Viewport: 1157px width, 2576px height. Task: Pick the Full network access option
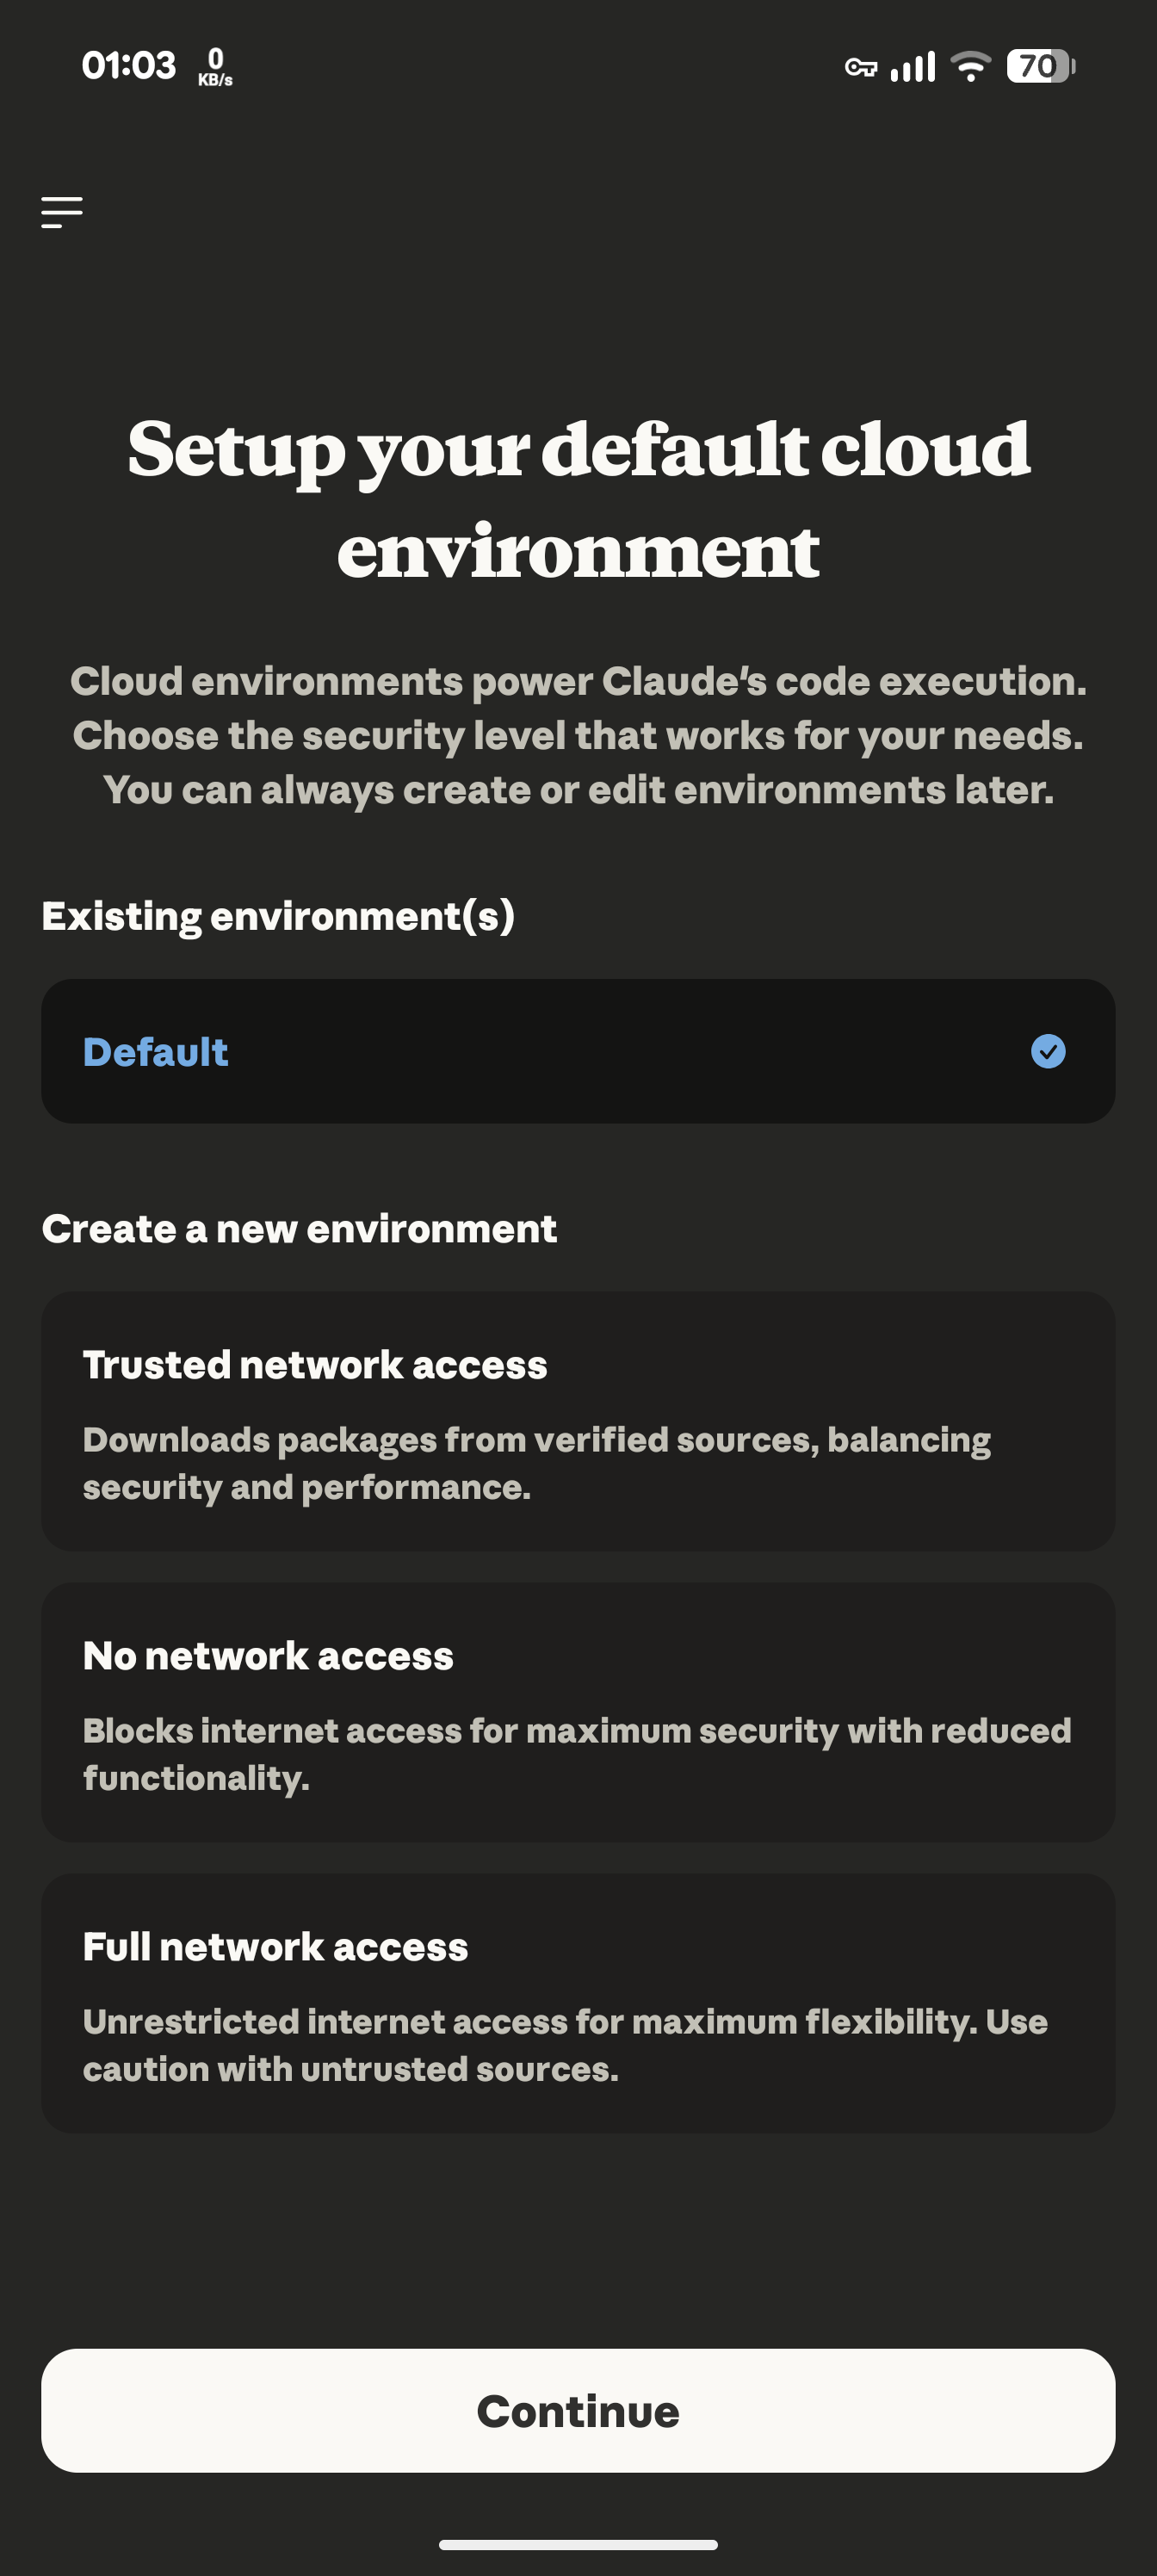point(578,2003)
